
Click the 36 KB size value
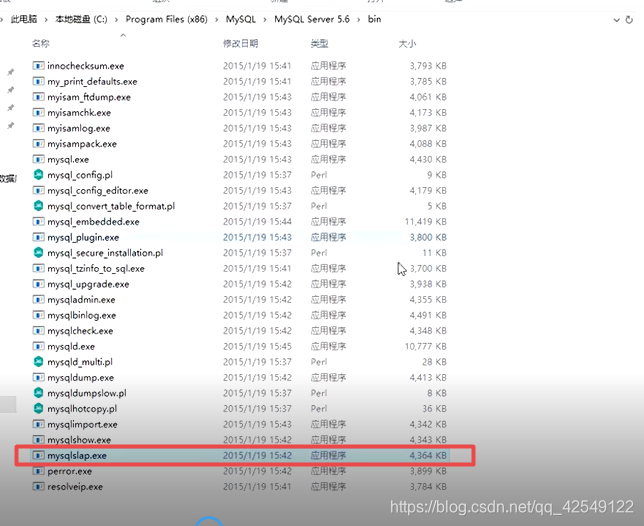[x=434, y=409]
